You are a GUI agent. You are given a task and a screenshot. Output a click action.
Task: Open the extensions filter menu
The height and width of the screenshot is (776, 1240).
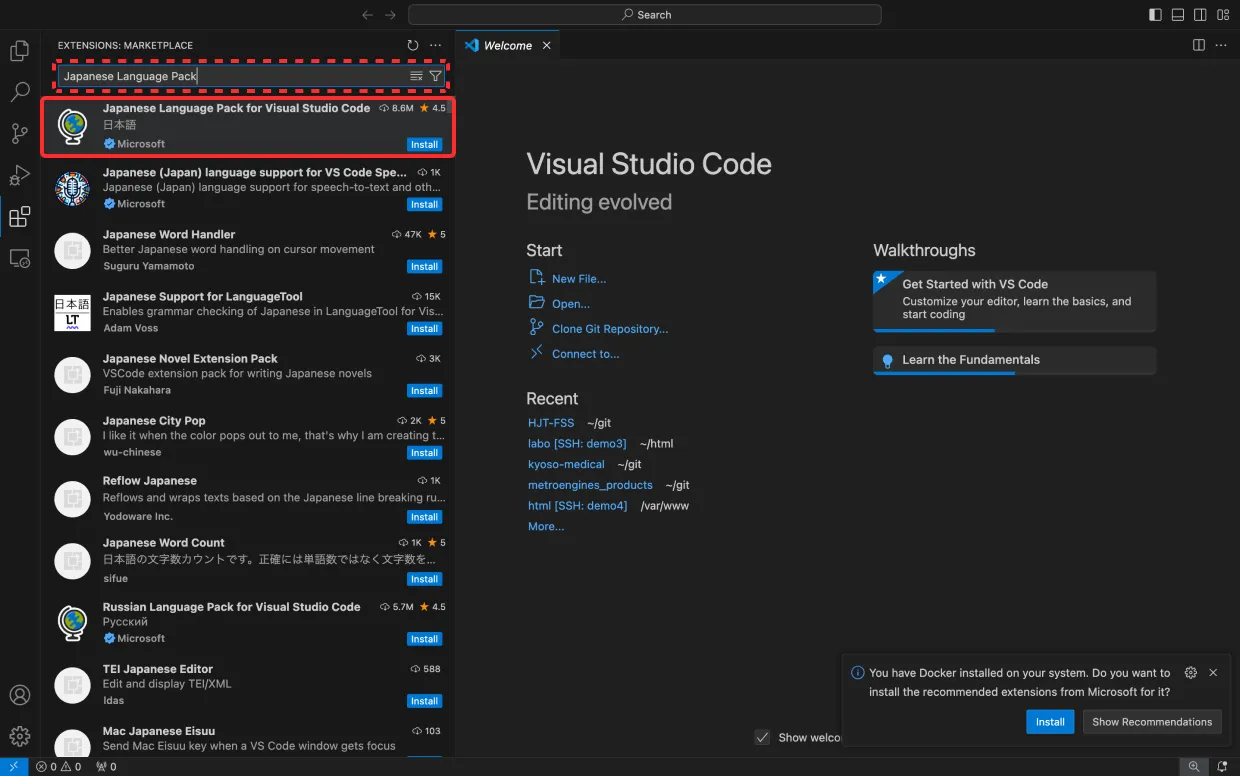[435, 76]
